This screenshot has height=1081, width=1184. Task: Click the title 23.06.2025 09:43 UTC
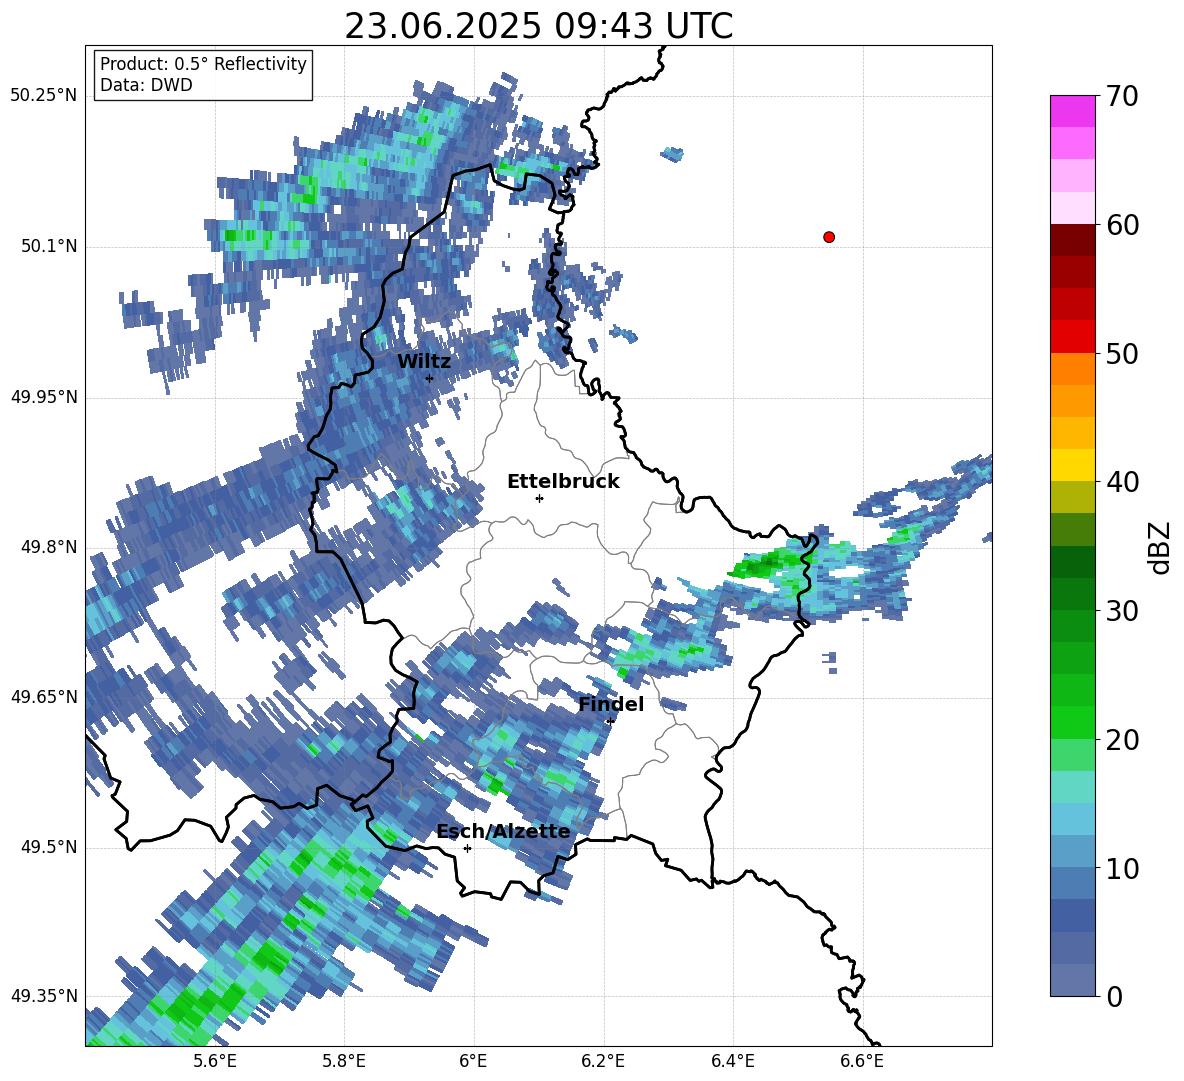click(x=539, y=26)
